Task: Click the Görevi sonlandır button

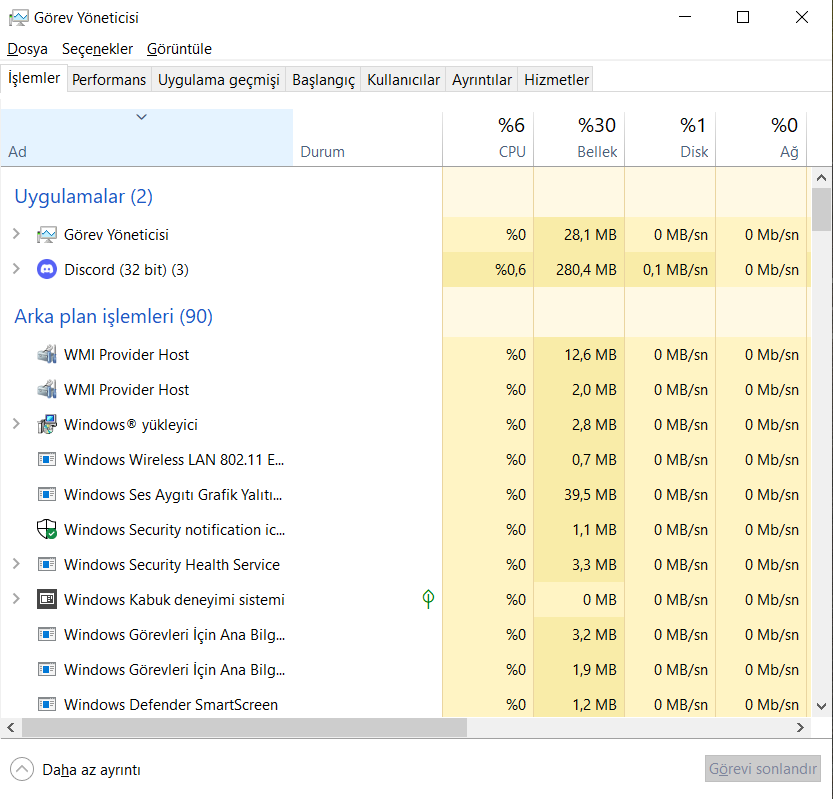Action: point(762,769)
